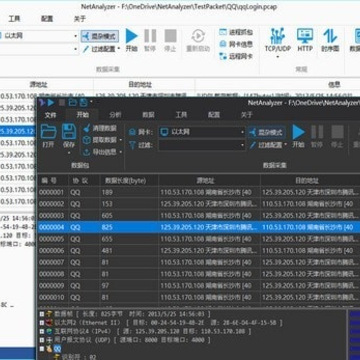Switch to the 关于 tab in dark window
Viewport: 360px width, 360px height.
tap(247, 115)
